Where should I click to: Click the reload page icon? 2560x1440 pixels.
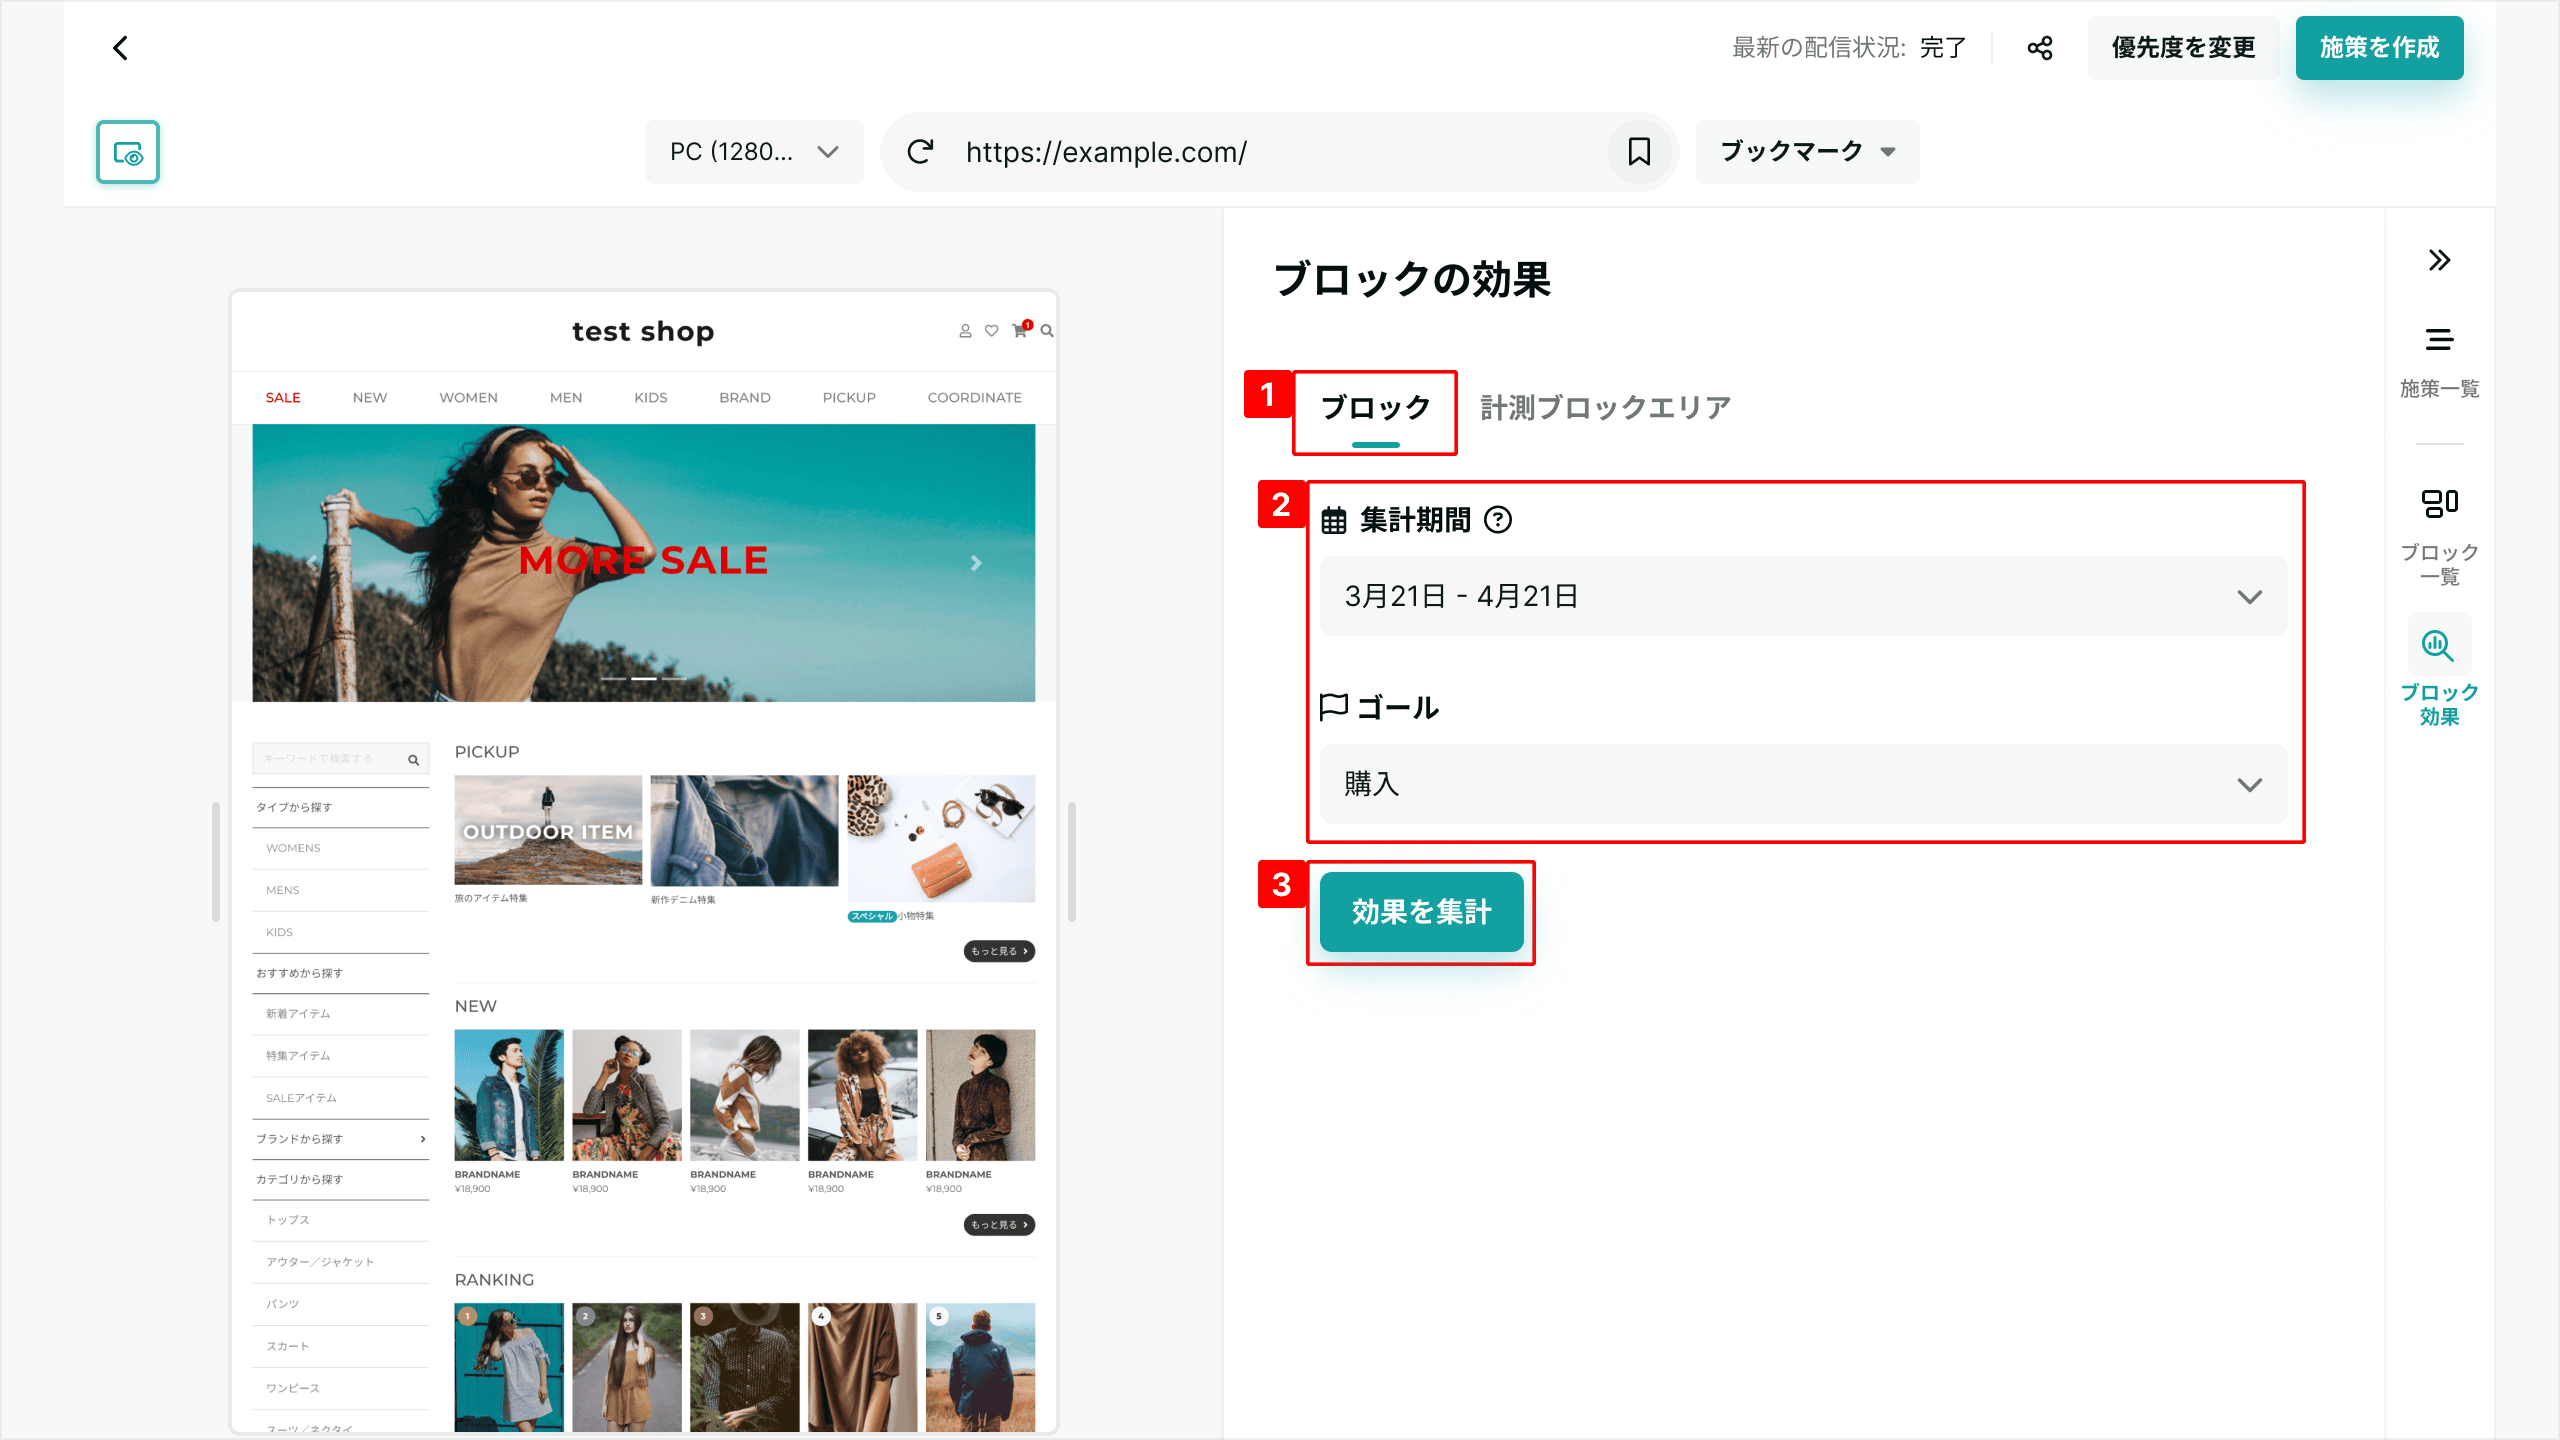920,152
